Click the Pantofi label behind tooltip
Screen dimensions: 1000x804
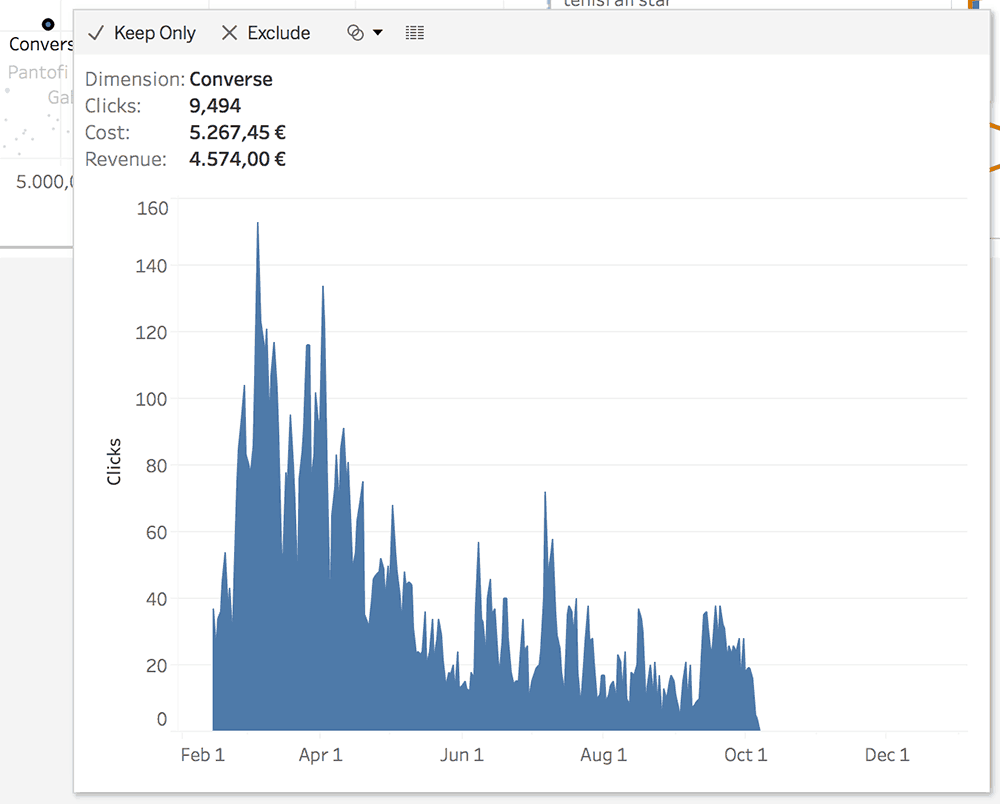pos(38,72)
